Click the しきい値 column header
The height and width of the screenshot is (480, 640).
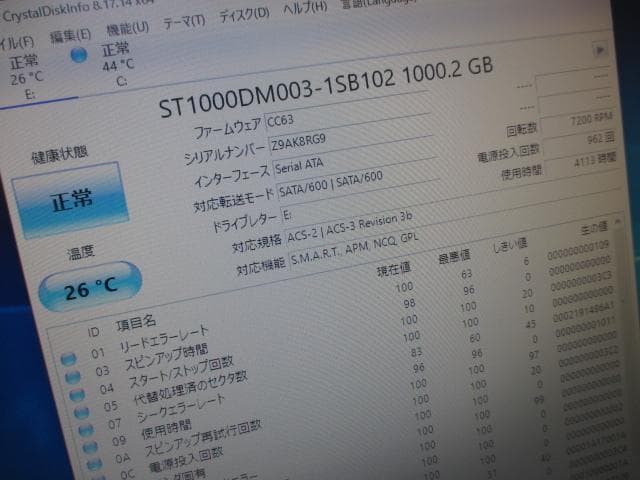[510, 245]
